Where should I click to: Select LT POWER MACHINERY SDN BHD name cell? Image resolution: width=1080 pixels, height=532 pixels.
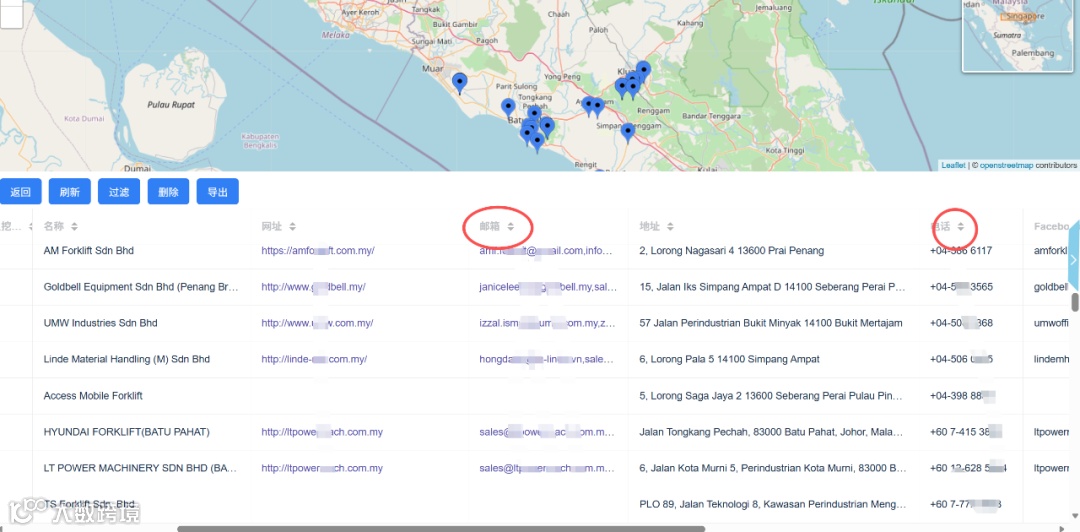tap(141, 469)
